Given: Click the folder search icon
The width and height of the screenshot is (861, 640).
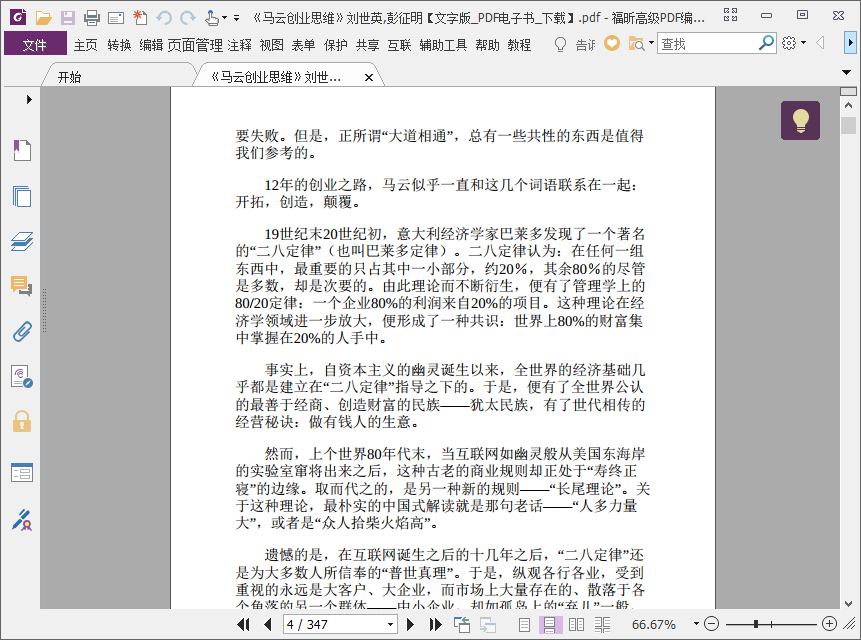Looking at the screenshot, I should coord(636,43).
